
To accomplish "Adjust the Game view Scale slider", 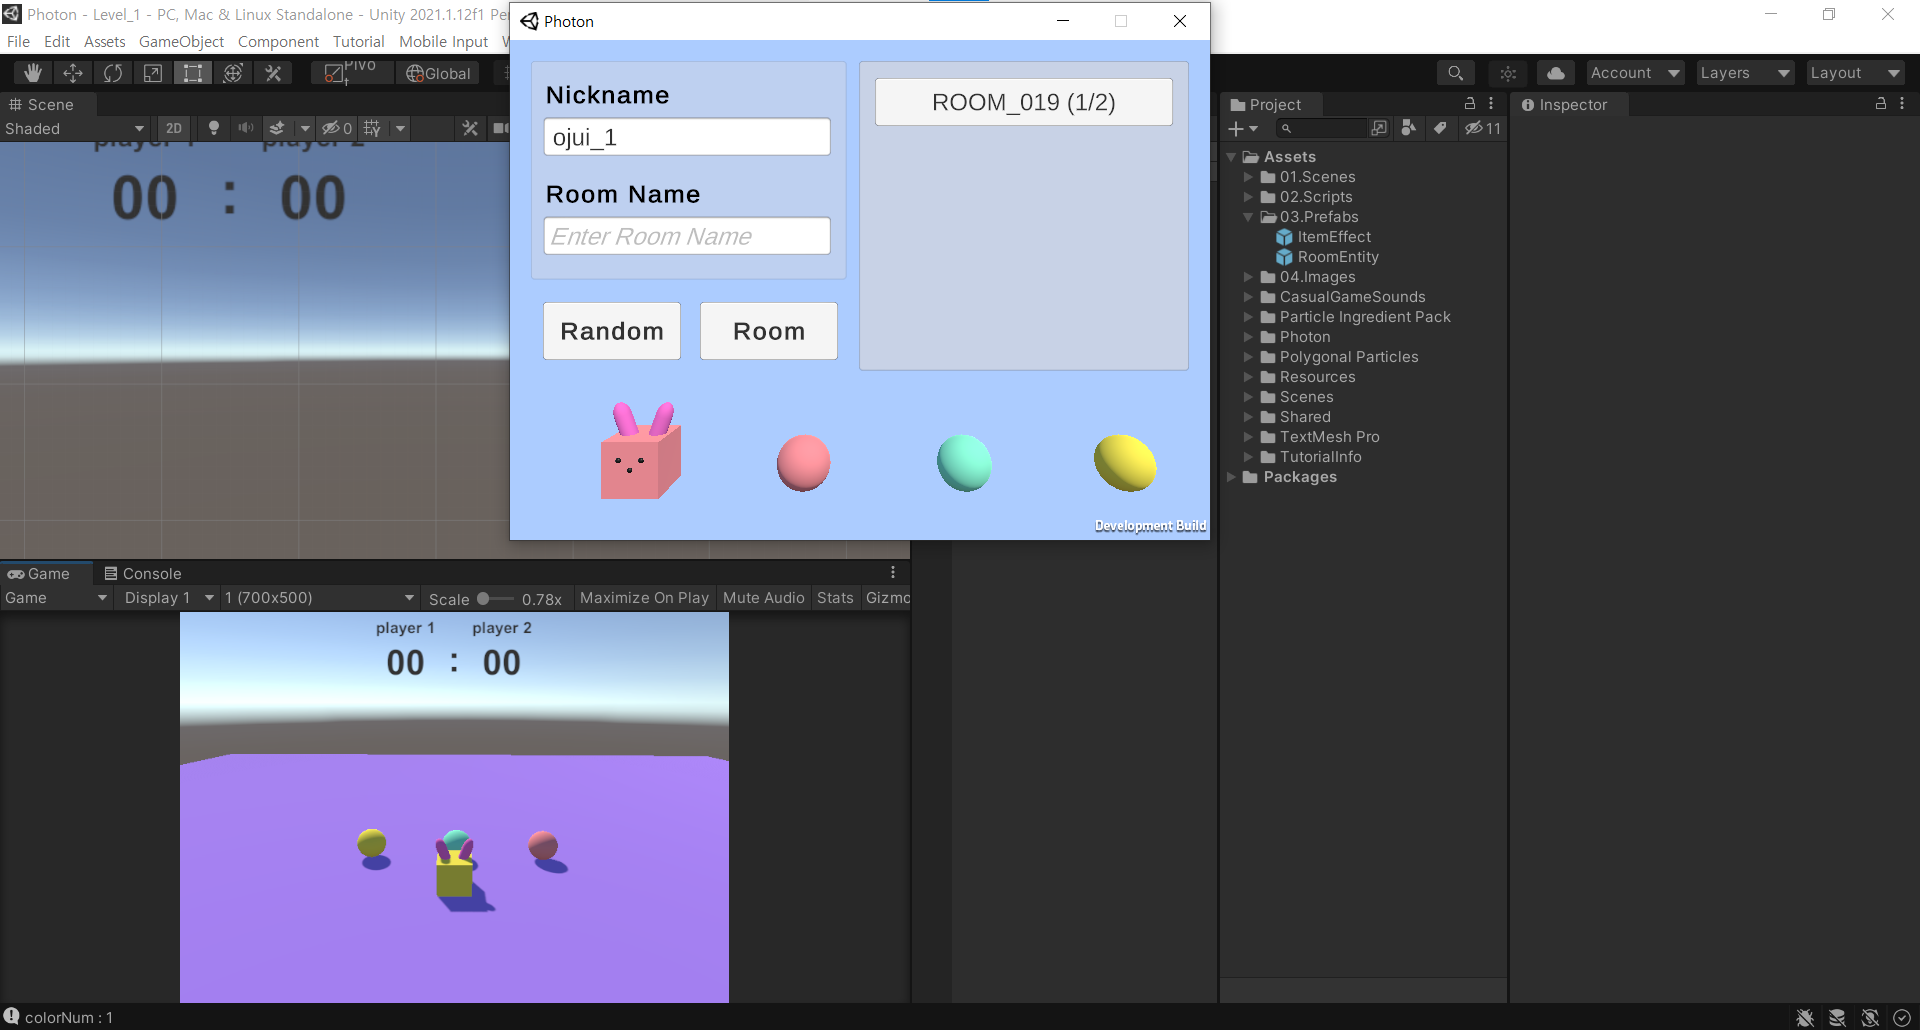I will click(495, 598).
